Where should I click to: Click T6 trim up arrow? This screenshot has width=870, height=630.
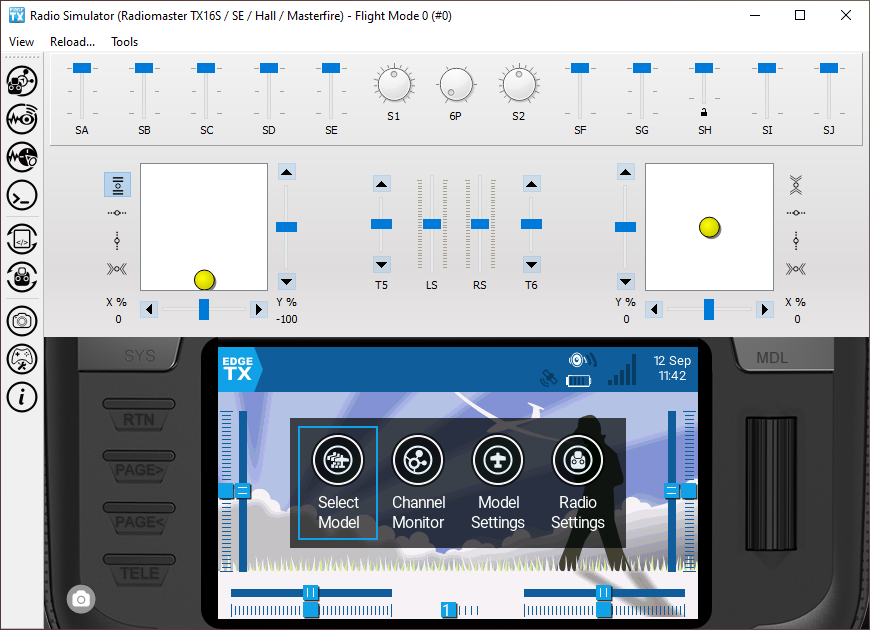531,184
